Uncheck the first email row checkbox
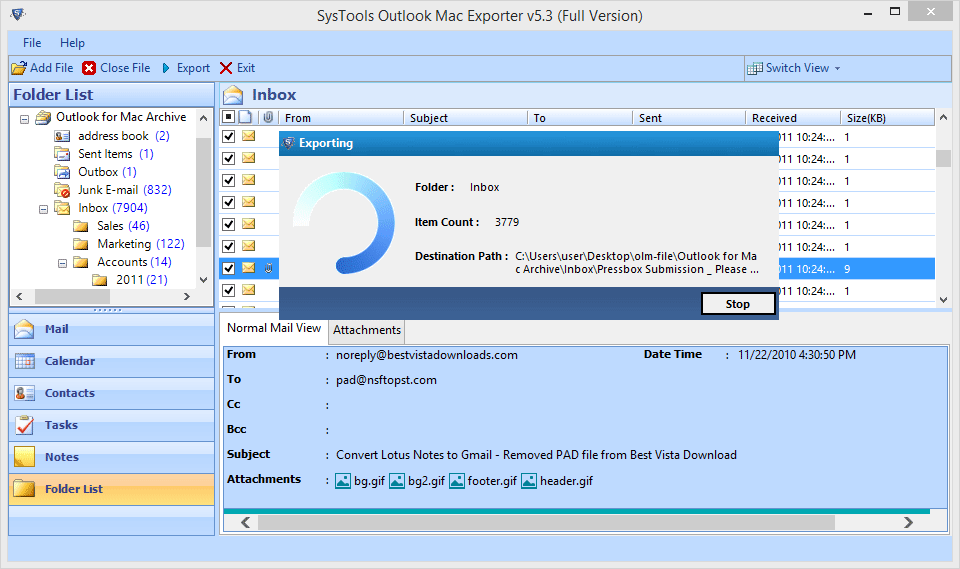This screenshot has height=569, width=960. (x=228, y=136)
